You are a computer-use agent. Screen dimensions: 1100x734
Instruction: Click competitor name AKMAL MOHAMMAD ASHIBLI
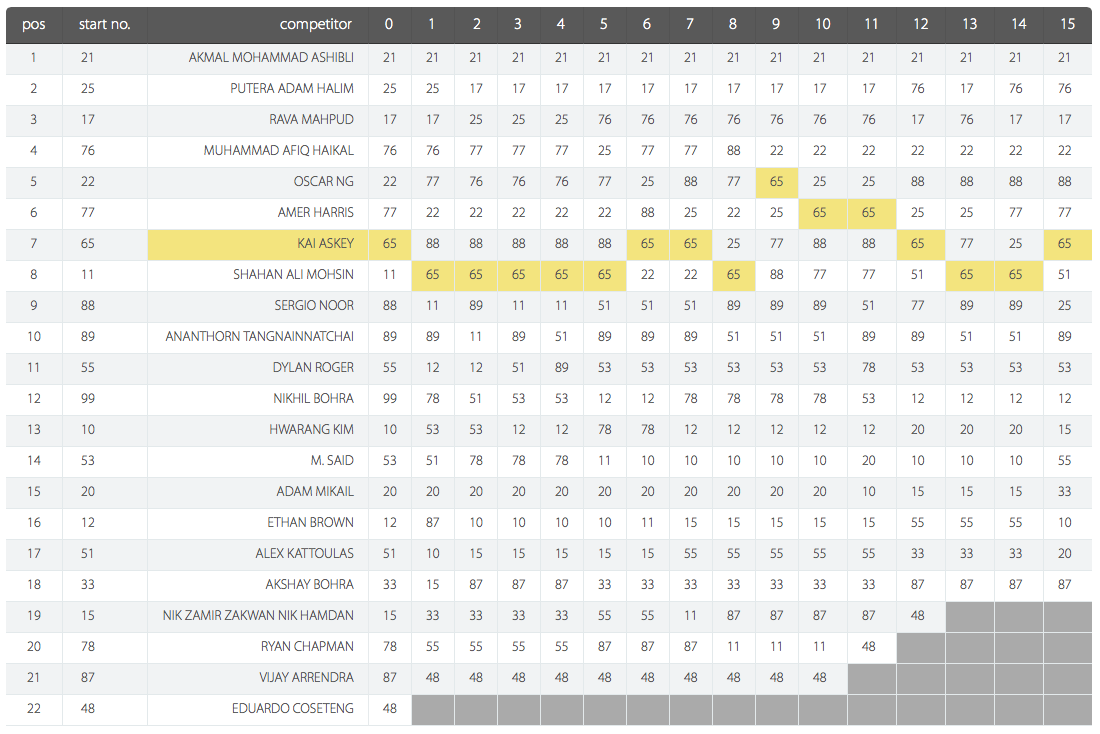pyautogui.click(x=271, y=58)
